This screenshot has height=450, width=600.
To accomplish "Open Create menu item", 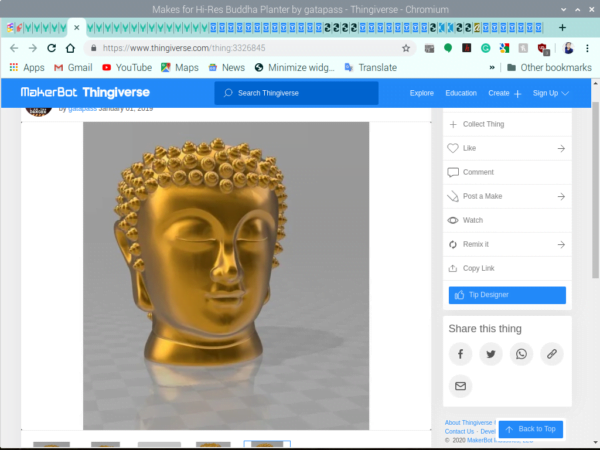I will click(504, 93).
